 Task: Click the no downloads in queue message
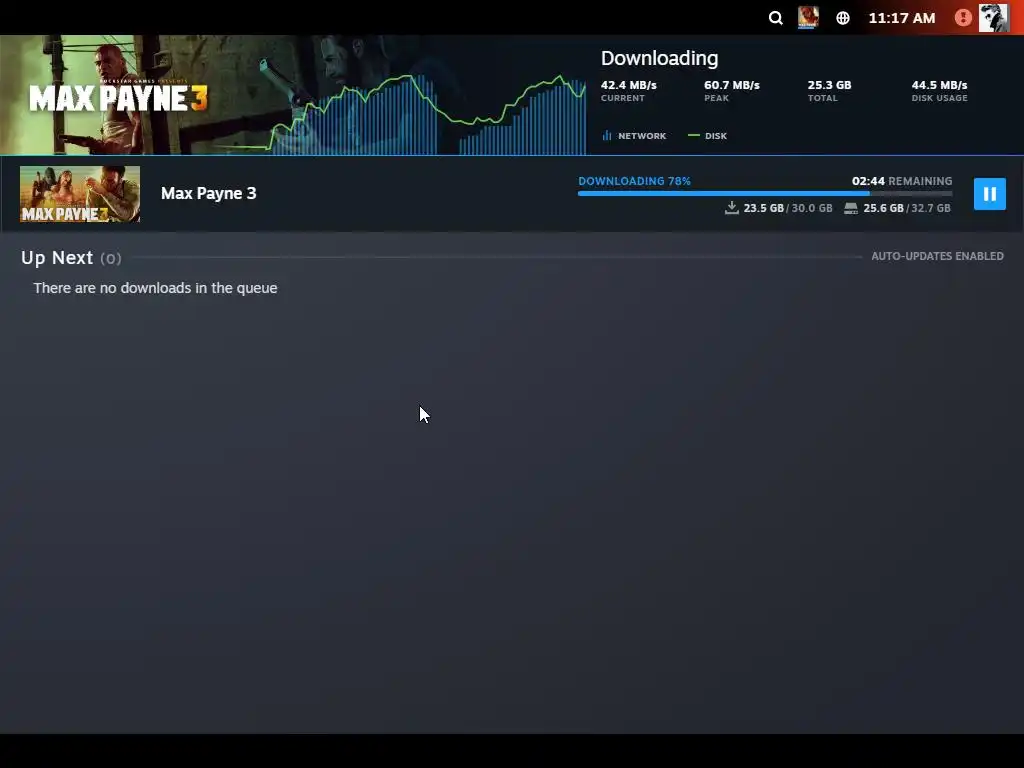click(155, 288)
